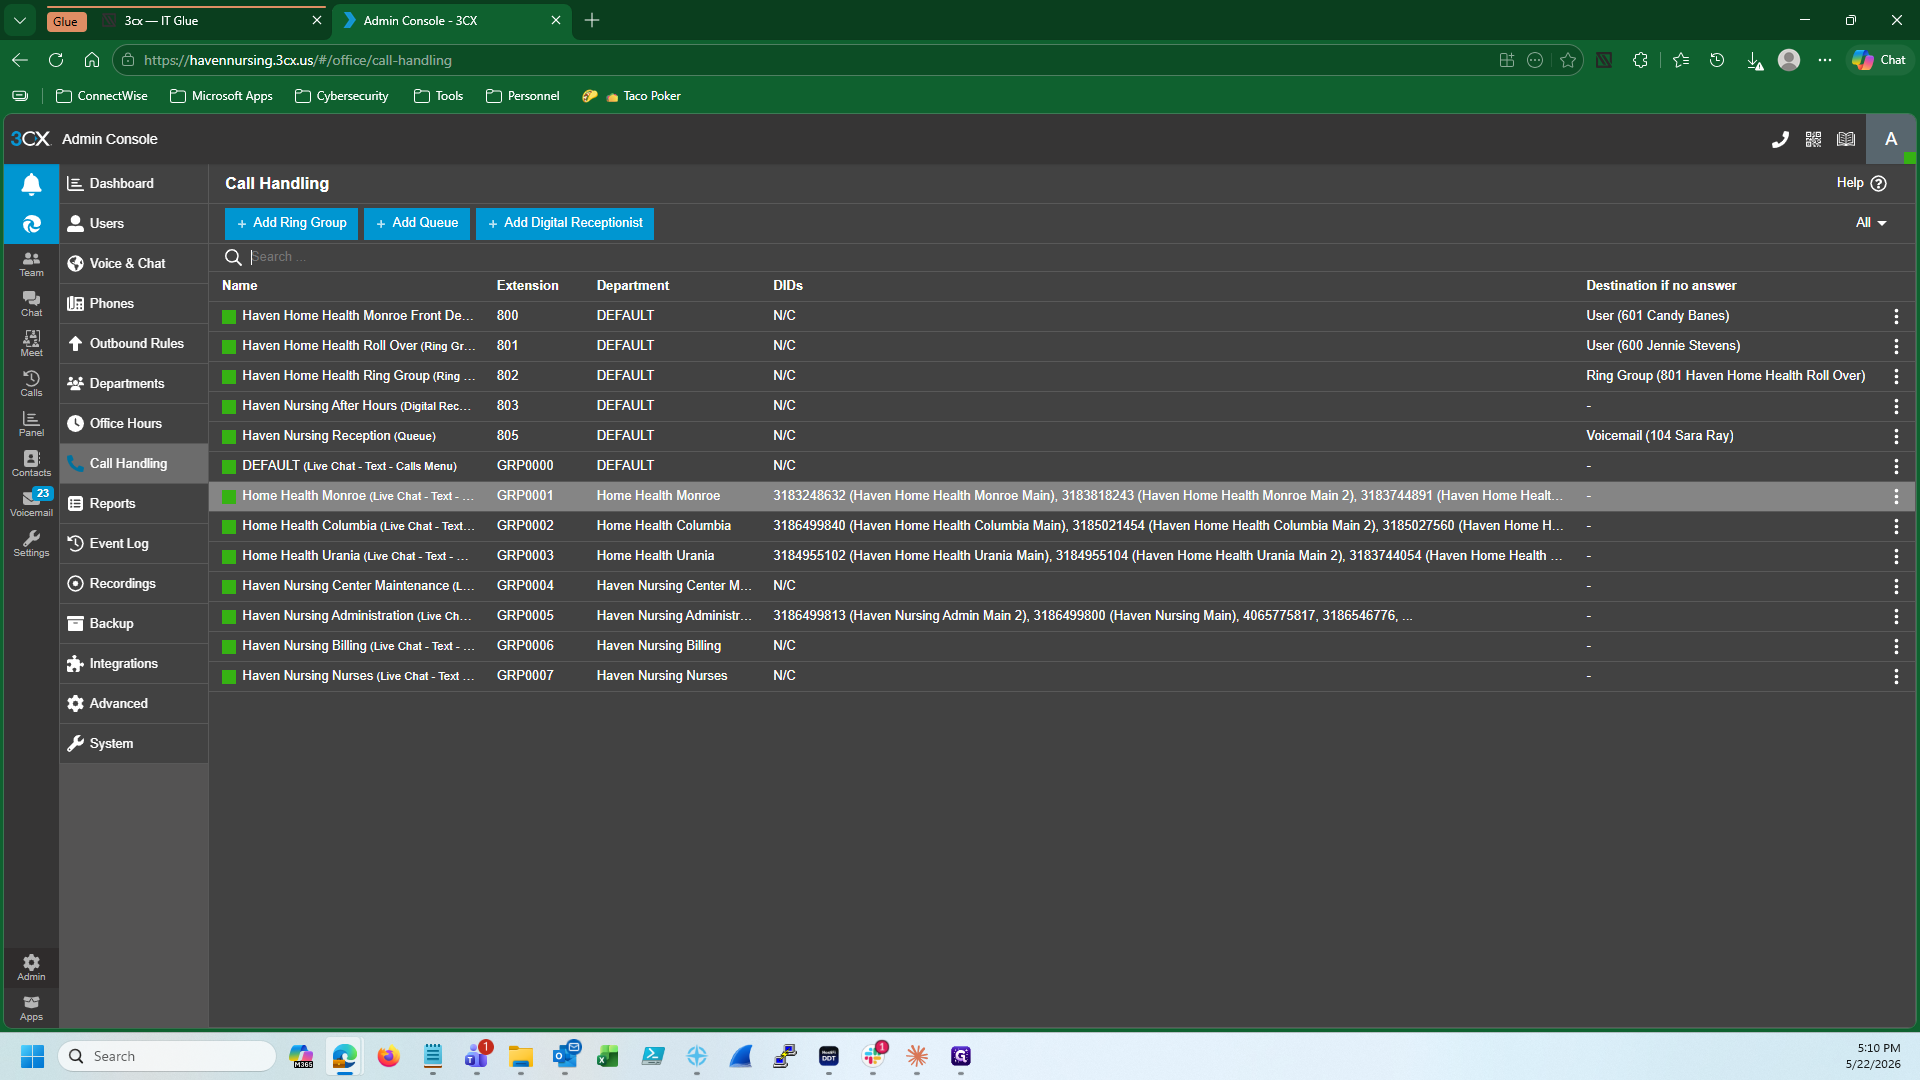Screen dimensions: 1920x1080
Task: Open Apps in the left sidebar
Action: pyautogui.click(x=31, y=1008)
